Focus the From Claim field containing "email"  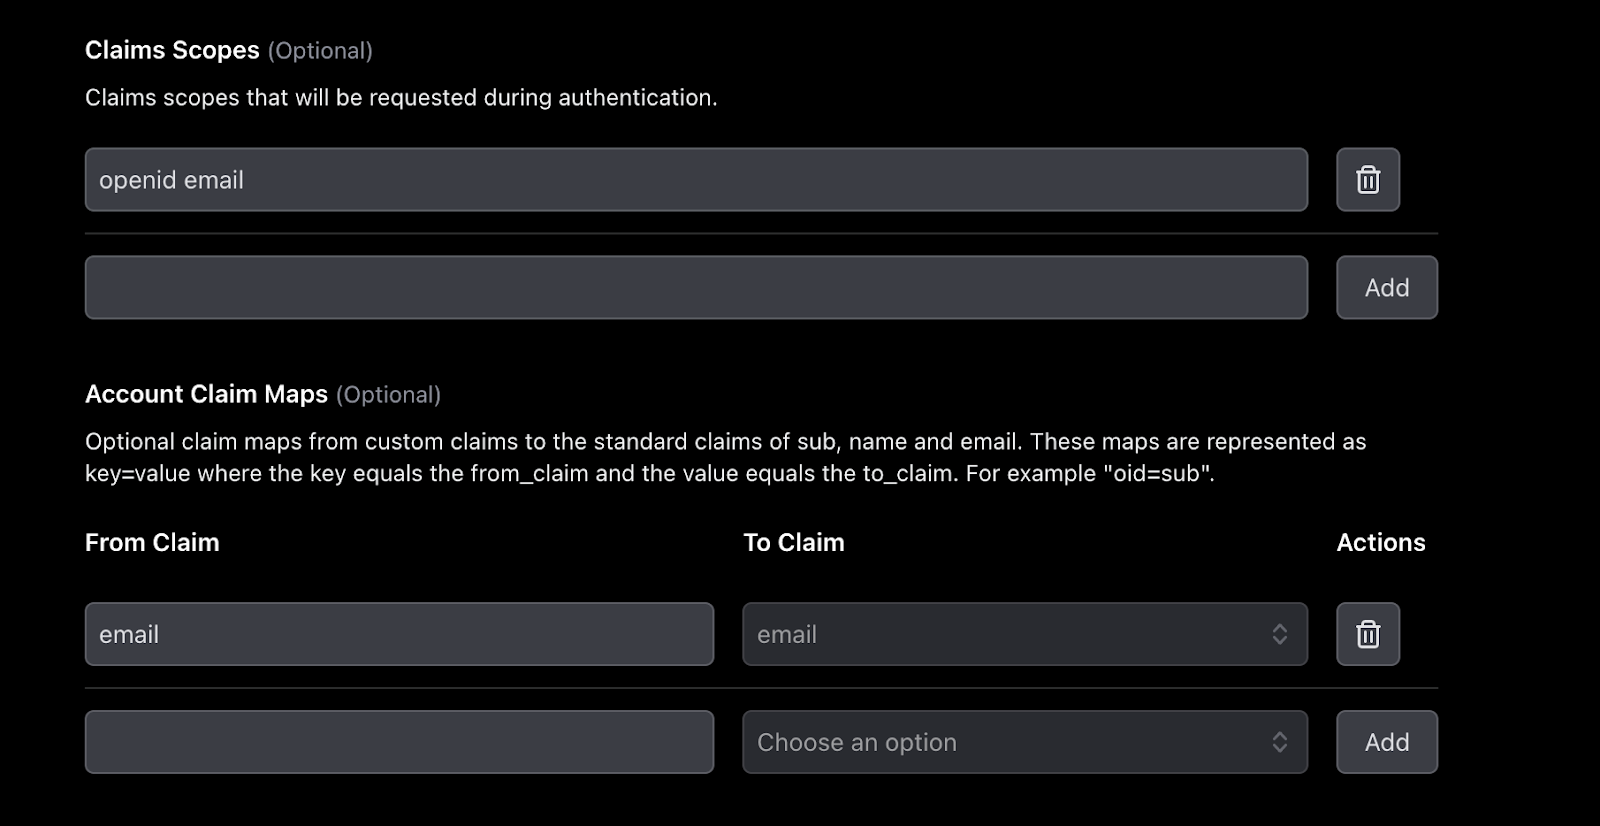(399, 634)
